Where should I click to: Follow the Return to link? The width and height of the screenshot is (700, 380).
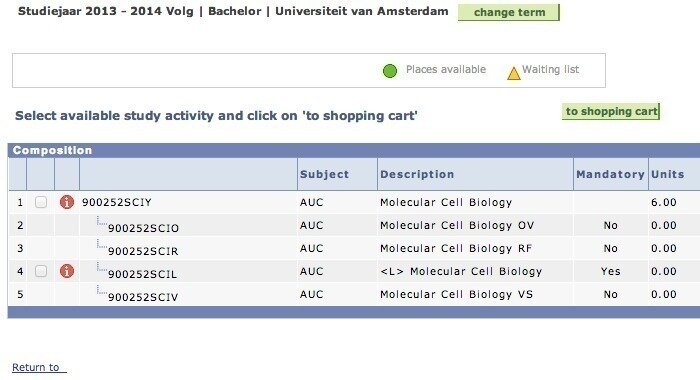click(39, 367)
